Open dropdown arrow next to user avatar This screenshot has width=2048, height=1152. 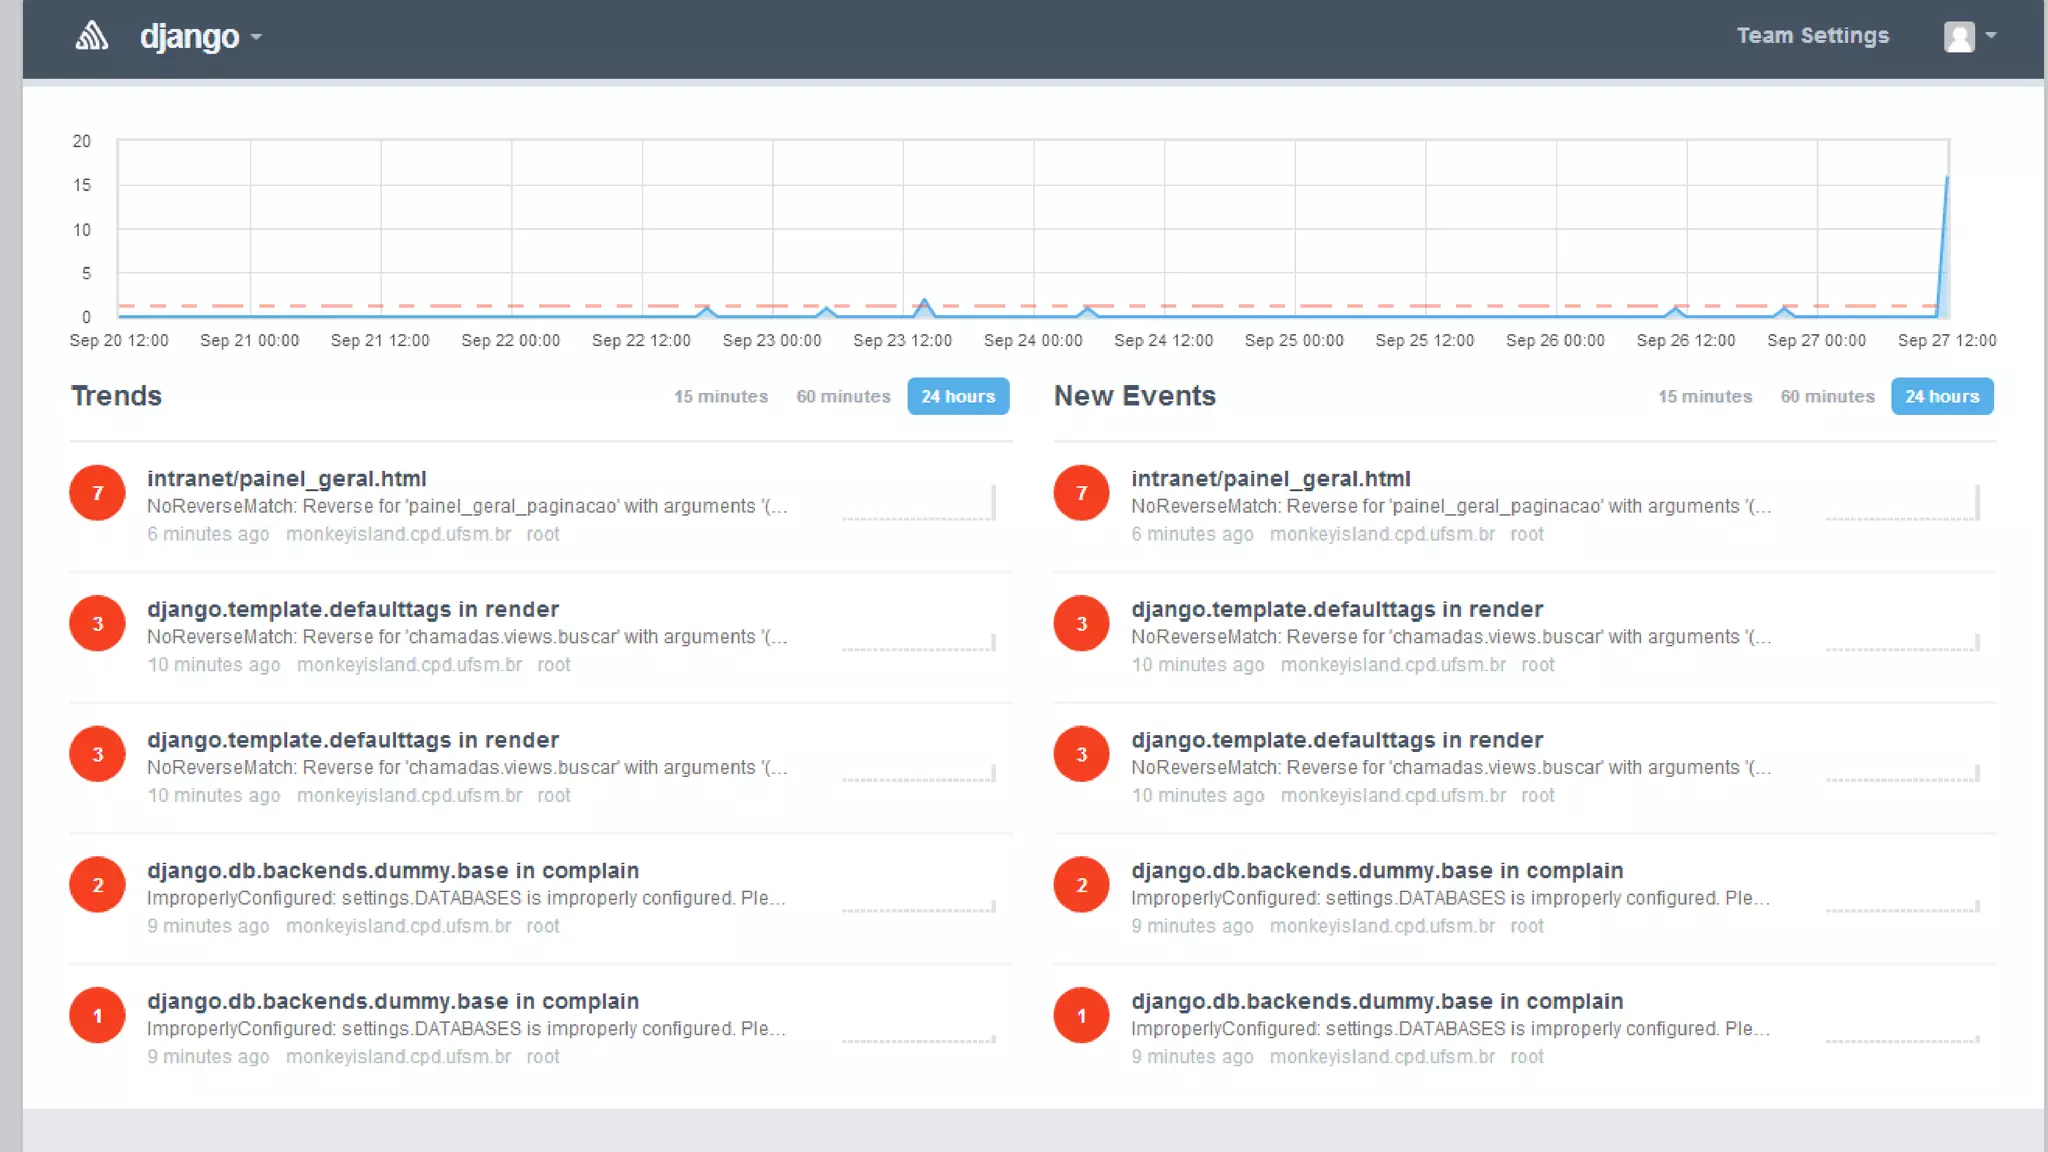point(1991,35)
